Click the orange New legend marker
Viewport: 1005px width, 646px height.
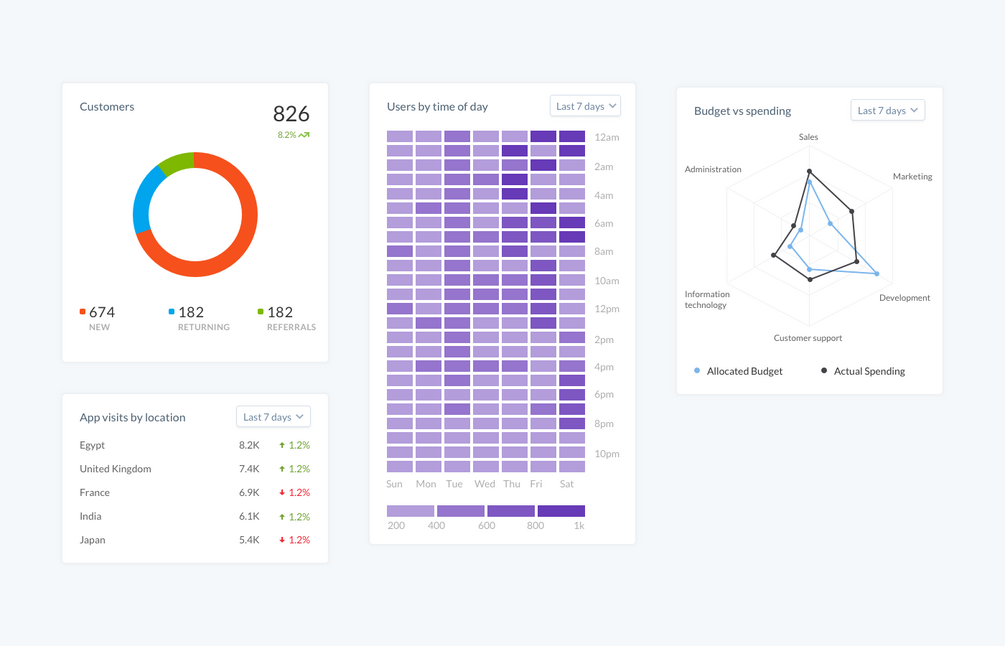pos(83,311)
